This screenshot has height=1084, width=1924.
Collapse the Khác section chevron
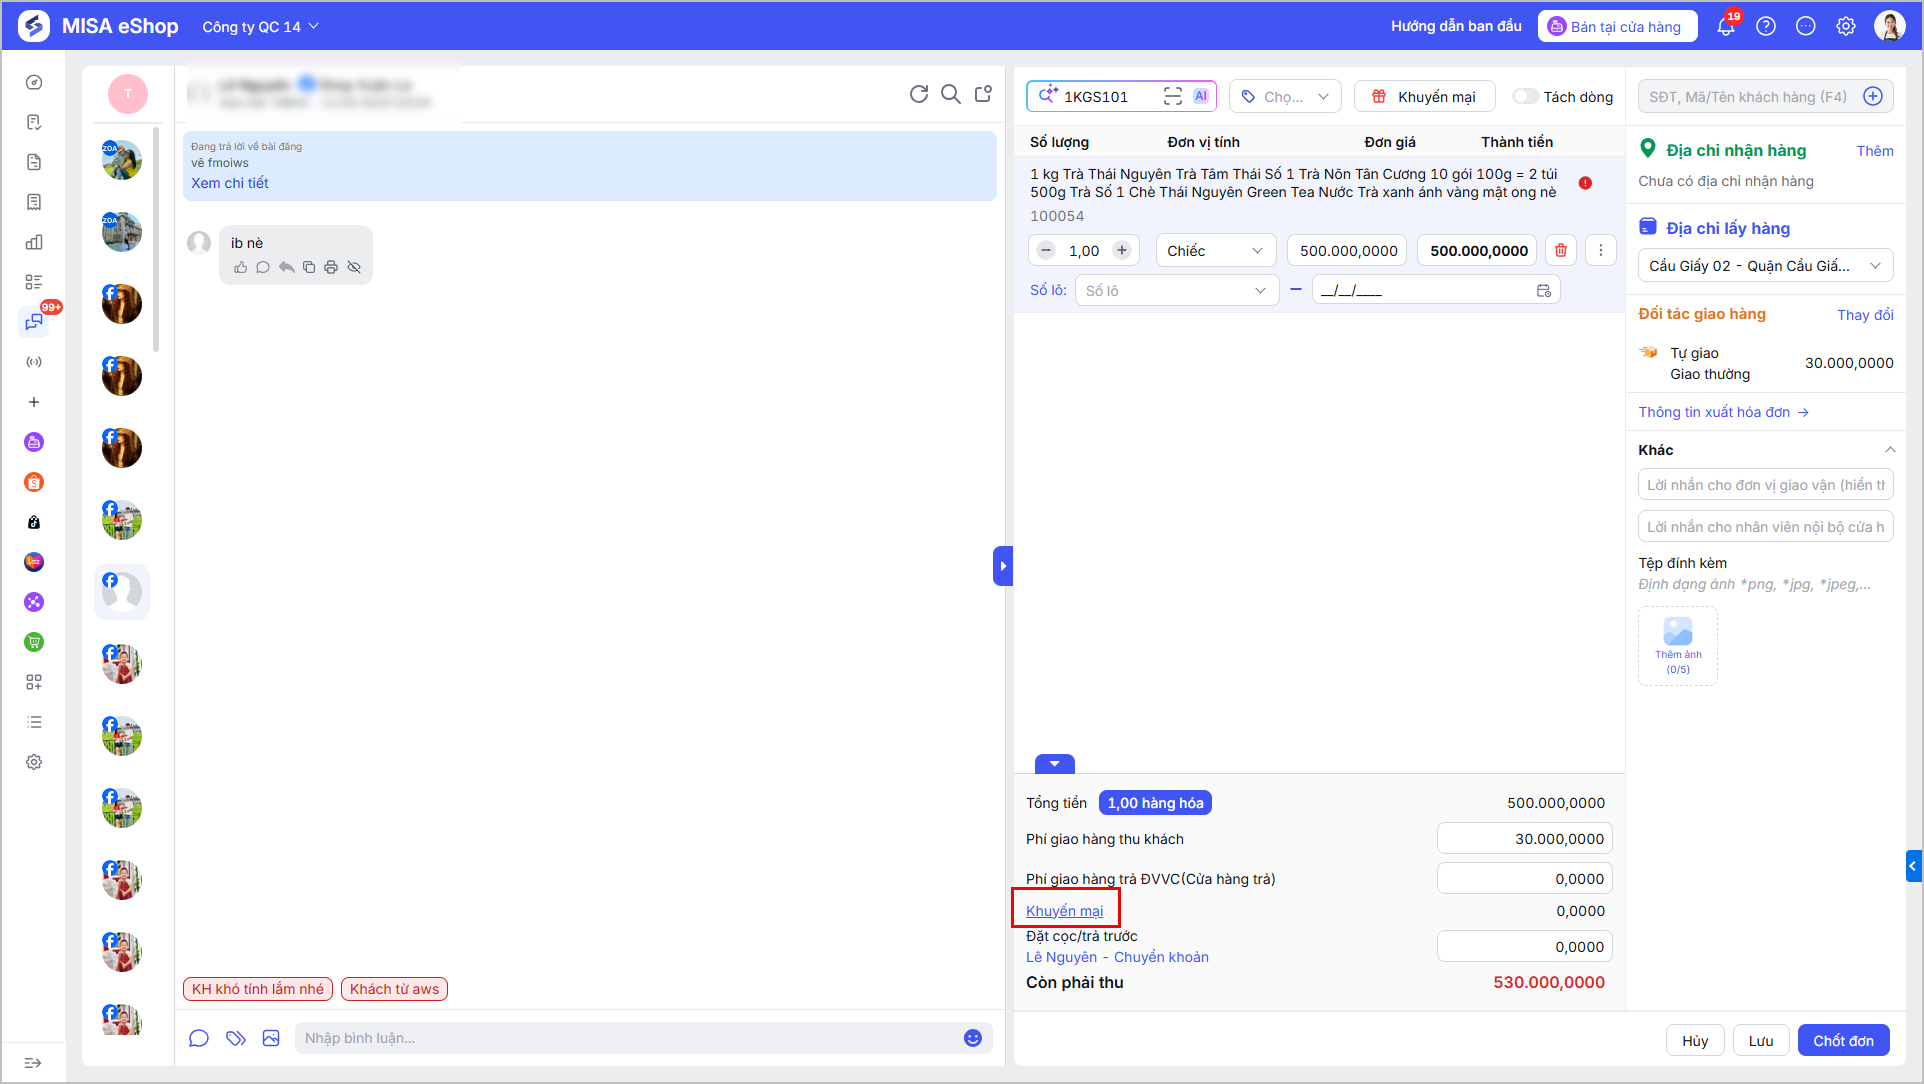pyautogui.click(x=1889, y=449)
